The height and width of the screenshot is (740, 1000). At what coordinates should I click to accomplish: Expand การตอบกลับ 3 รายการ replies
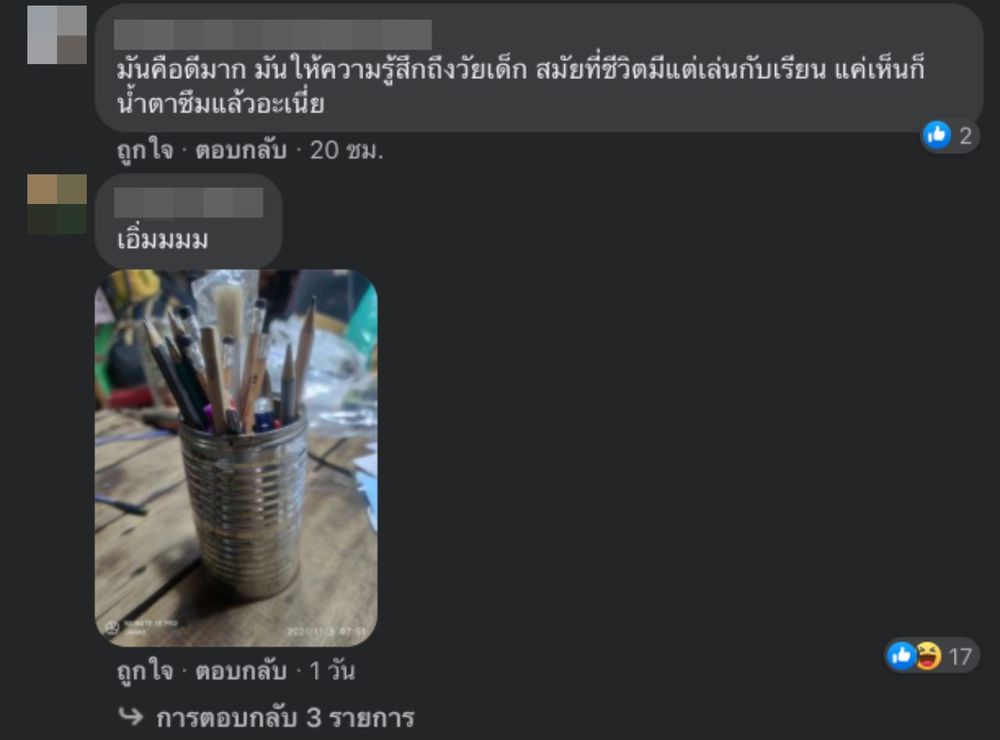coord(285,718)
